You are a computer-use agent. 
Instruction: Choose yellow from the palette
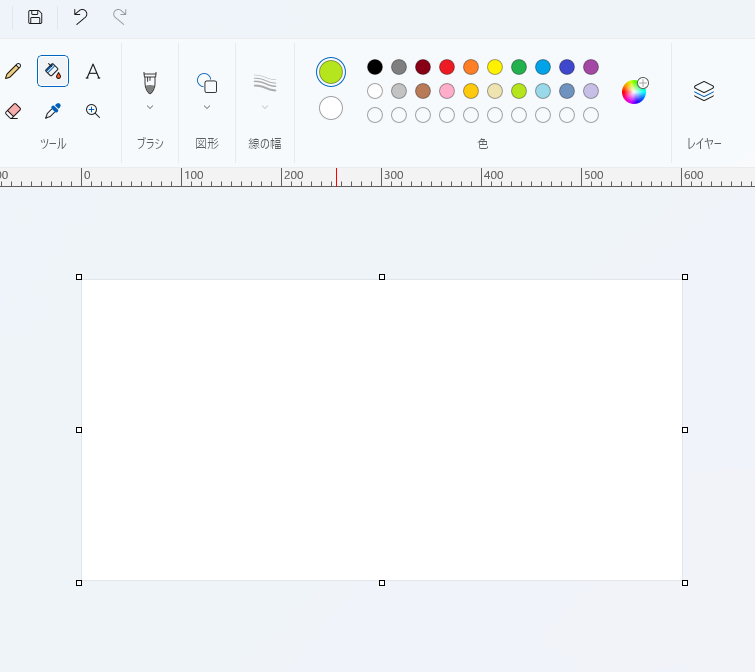[x=495, y=67]
